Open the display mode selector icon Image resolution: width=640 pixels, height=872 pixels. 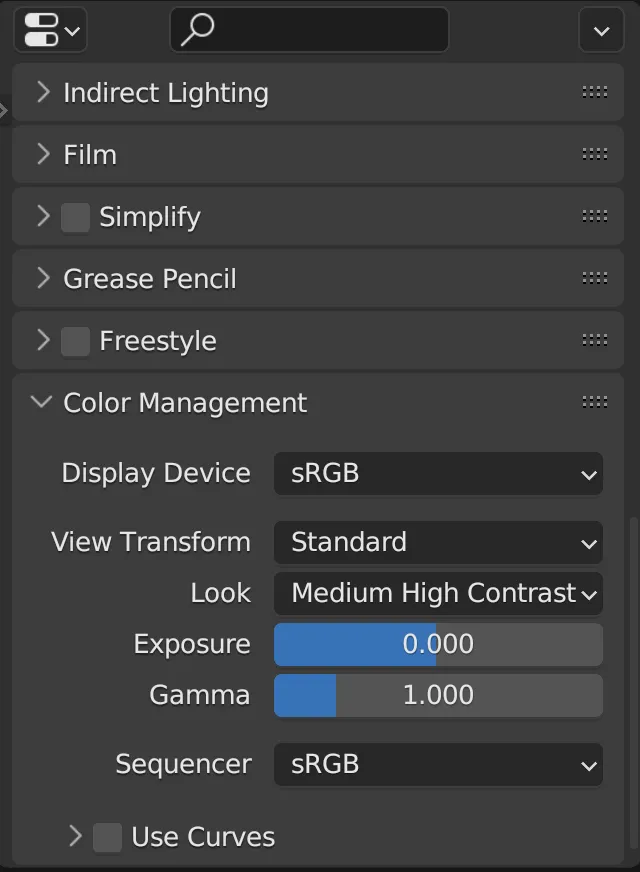49,30
